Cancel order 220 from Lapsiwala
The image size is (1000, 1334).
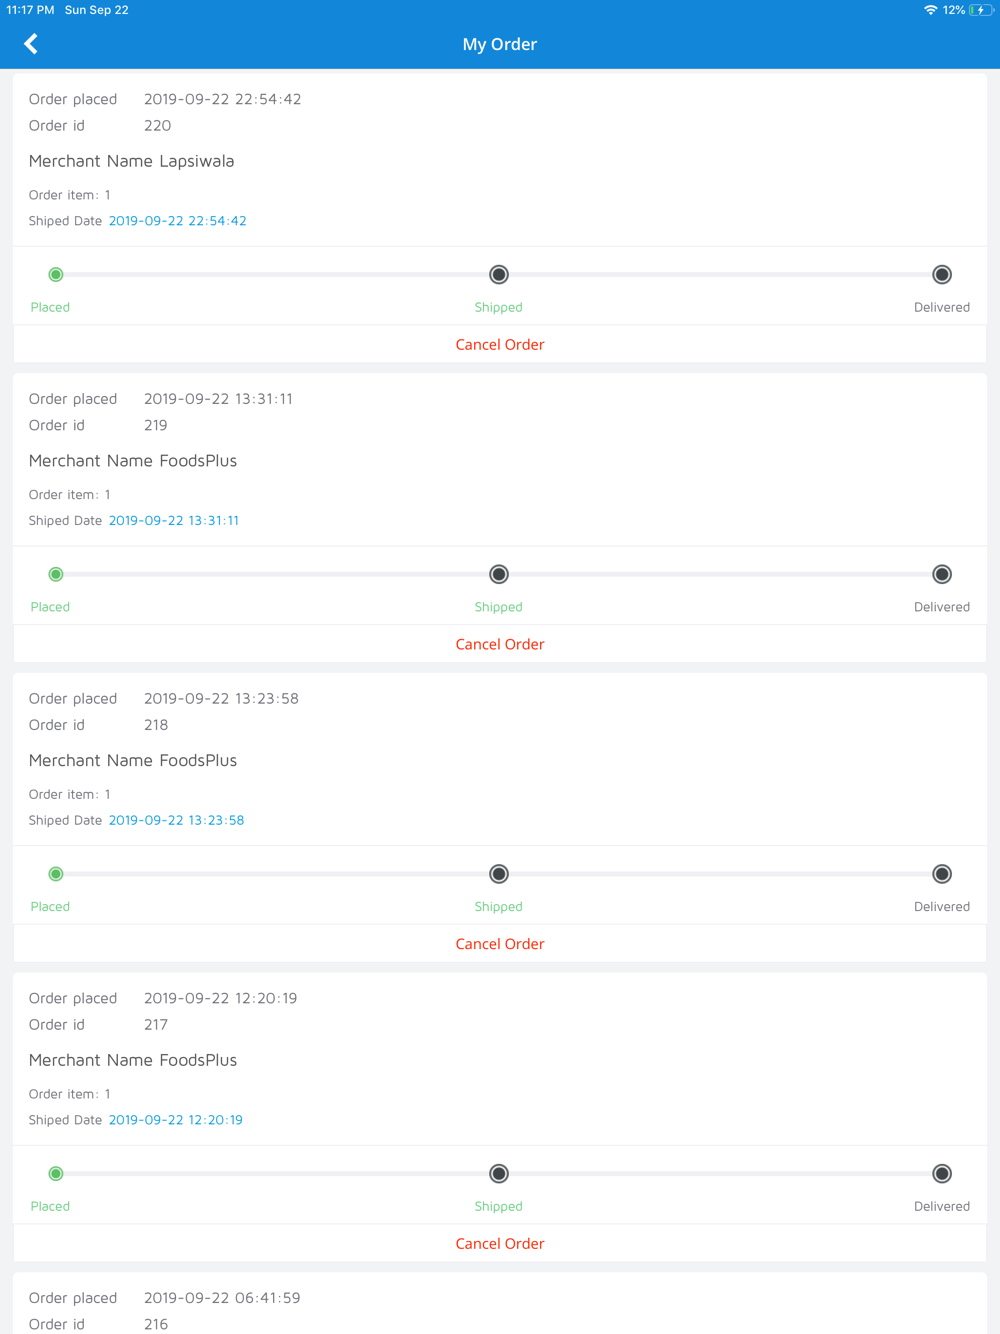[x=500, y=345]
